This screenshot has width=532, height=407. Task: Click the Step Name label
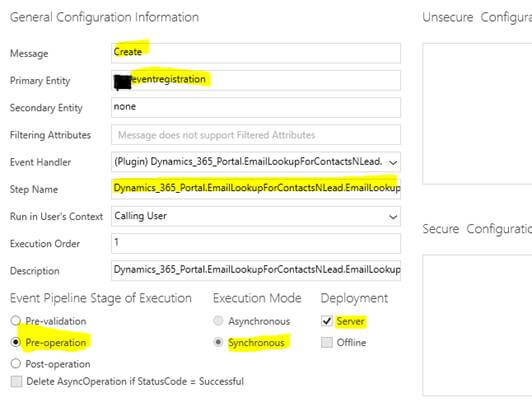(x=34, y=189)
